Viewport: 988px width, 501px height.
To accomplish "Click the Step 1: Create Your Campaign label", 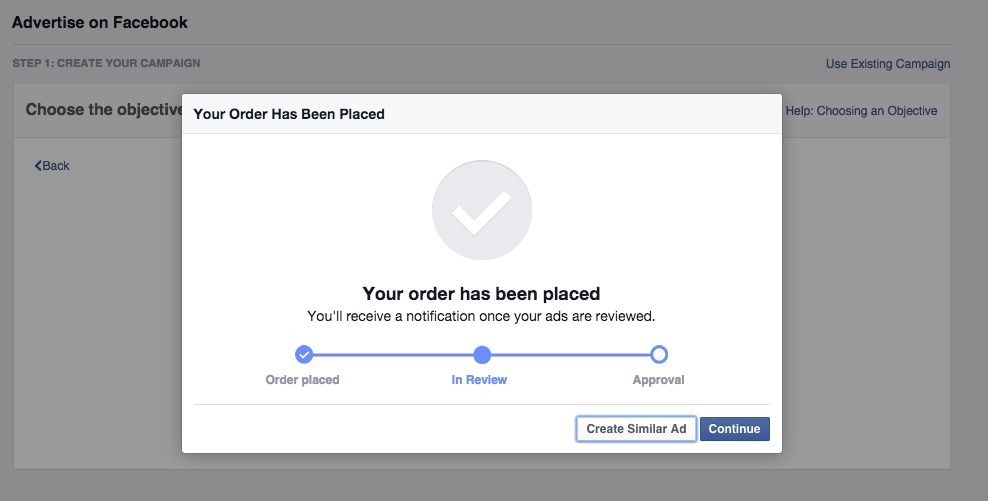I will [106, 63].
